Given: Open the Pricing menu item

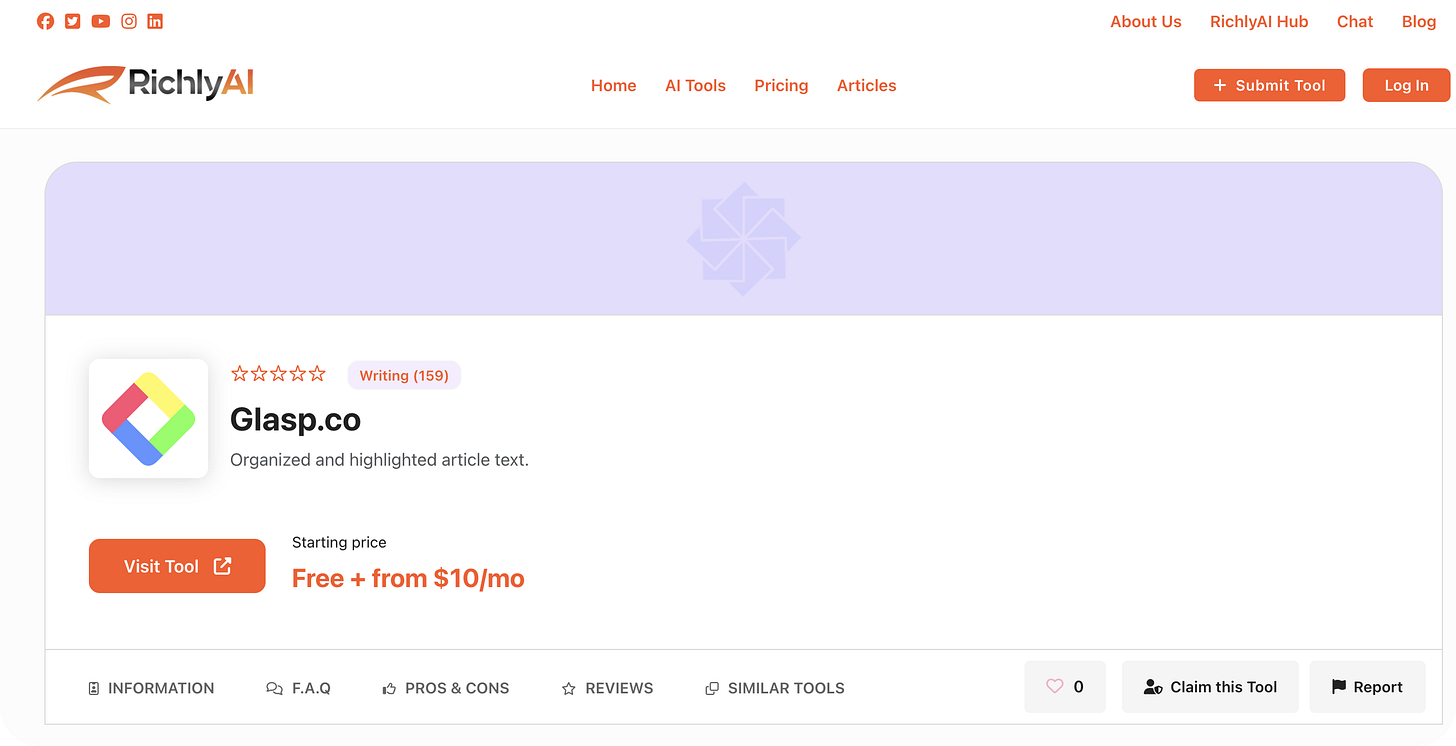Looking at the screenshot, I should tap(781, 85).
